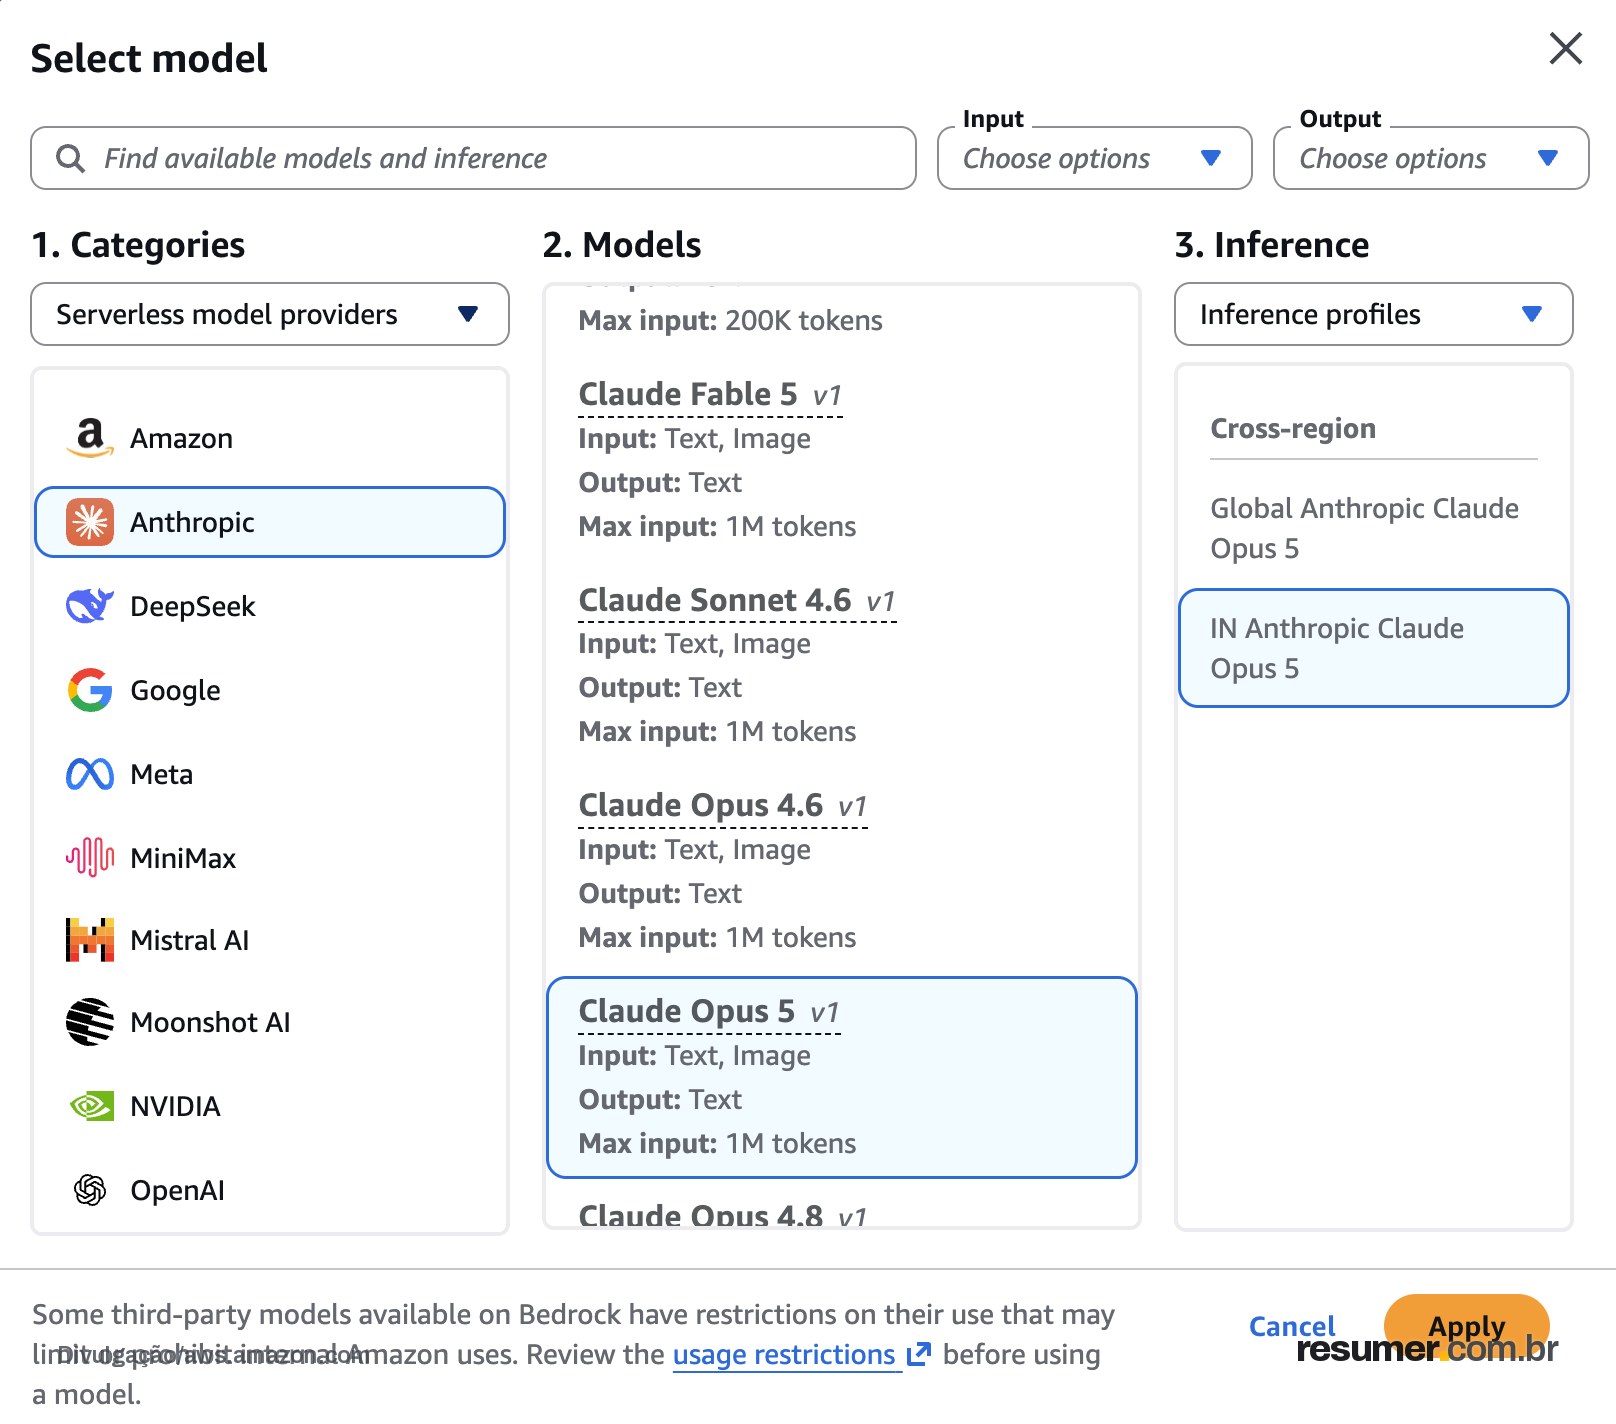Open the Output options dropdown
1616x1424 pixels.
tap(1431, 158)
